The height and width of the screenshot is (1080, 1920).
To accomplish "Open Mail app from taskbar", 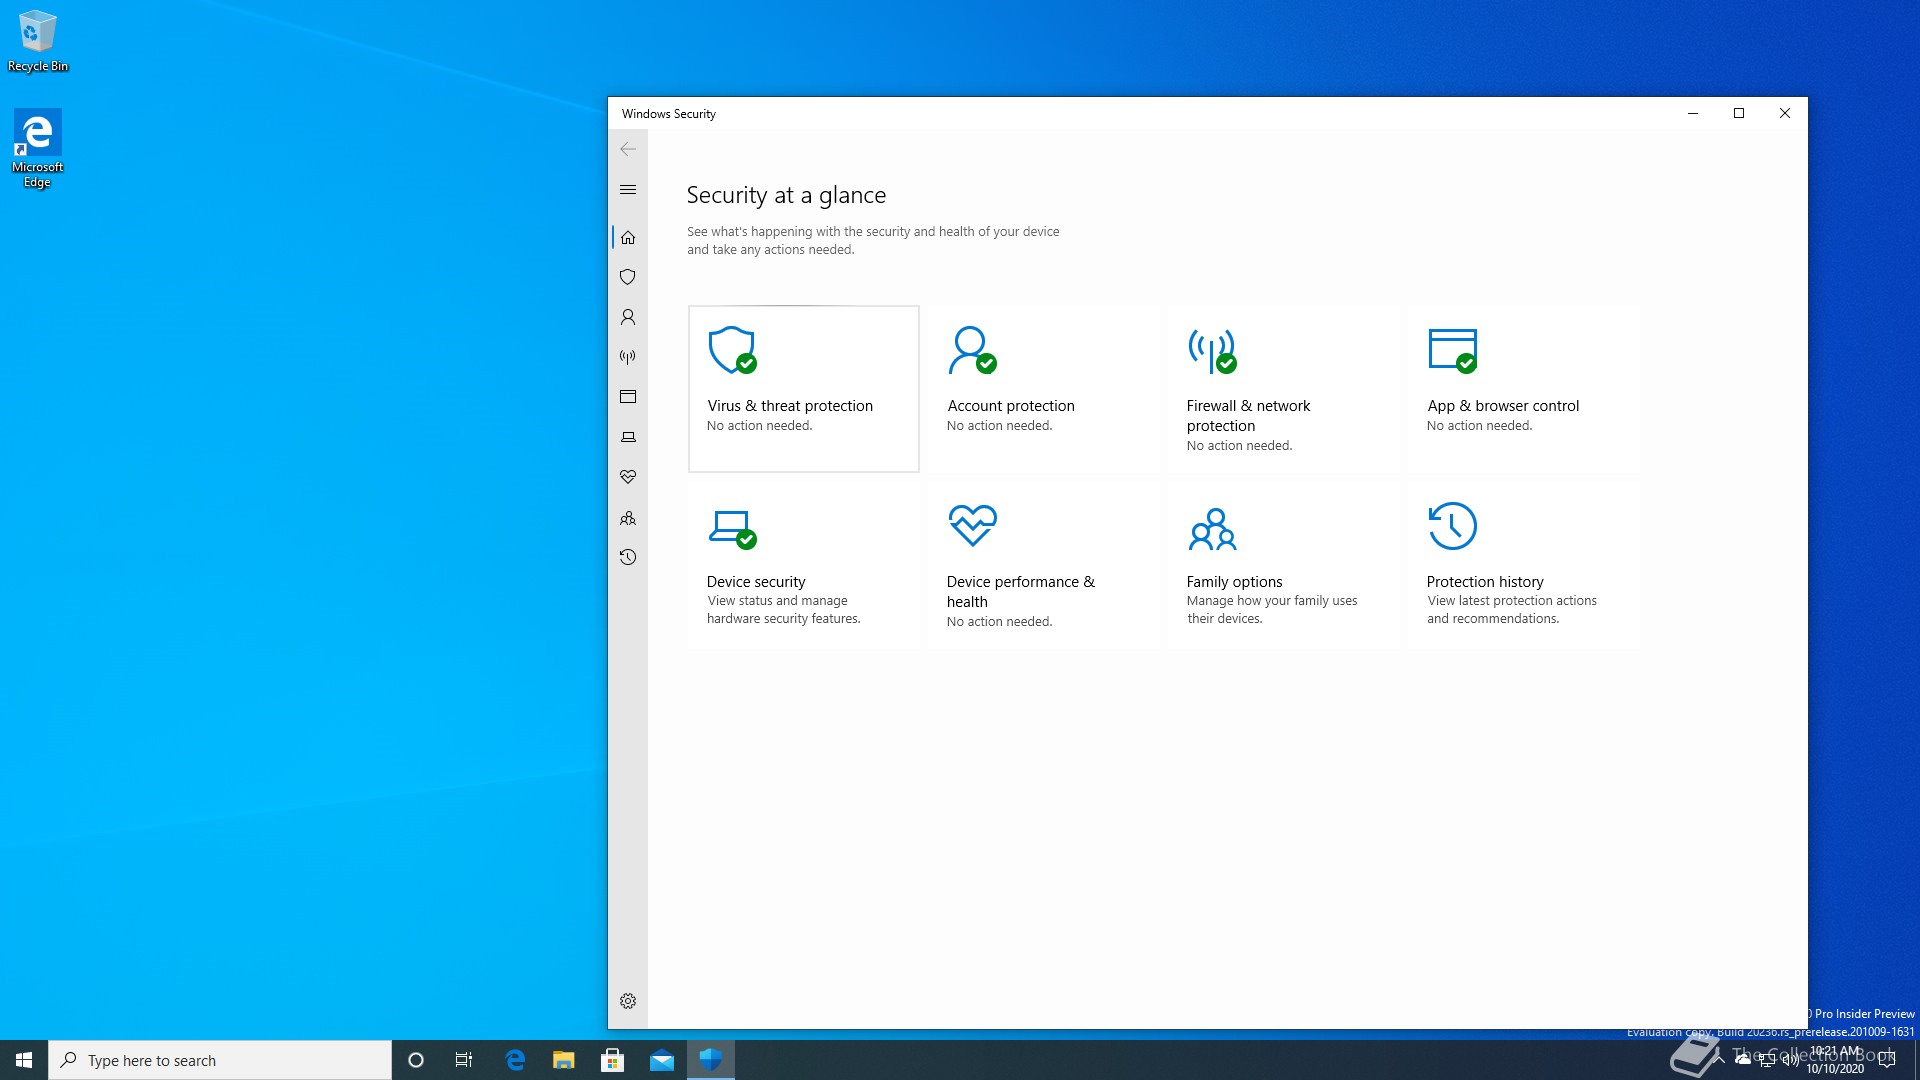I will coord(662,1060).
